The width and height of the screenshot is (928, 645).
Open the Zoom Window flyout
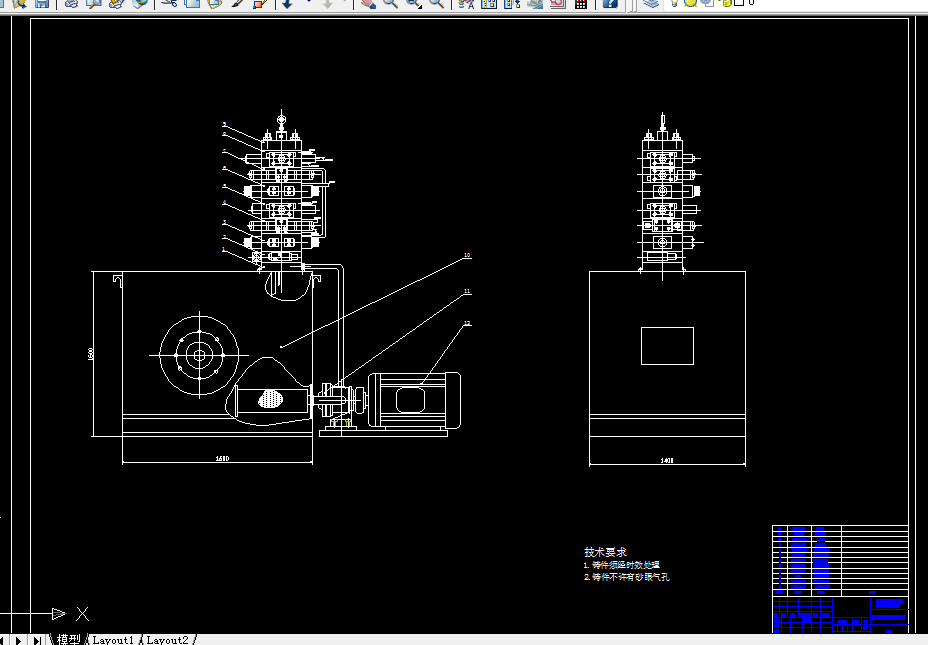(x=413, y=3)
